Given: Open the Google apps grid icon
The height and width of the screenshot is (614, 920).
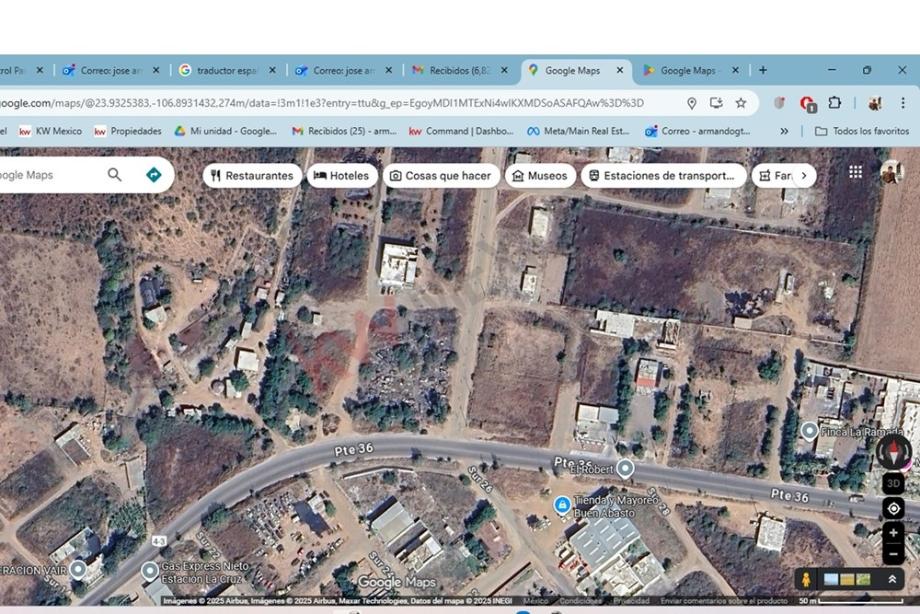Looking at the screenshot, I should 856,171.
